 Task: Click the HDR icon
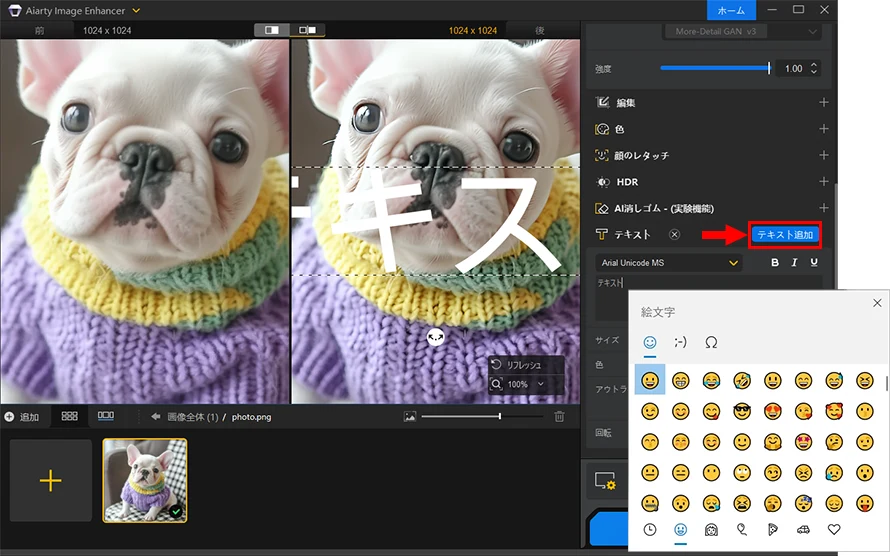tap(602, 182)
